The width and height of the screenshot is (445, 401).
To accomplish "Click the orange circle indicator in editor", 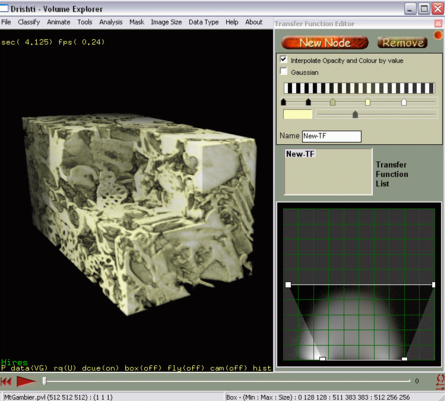I will (438, 35).
